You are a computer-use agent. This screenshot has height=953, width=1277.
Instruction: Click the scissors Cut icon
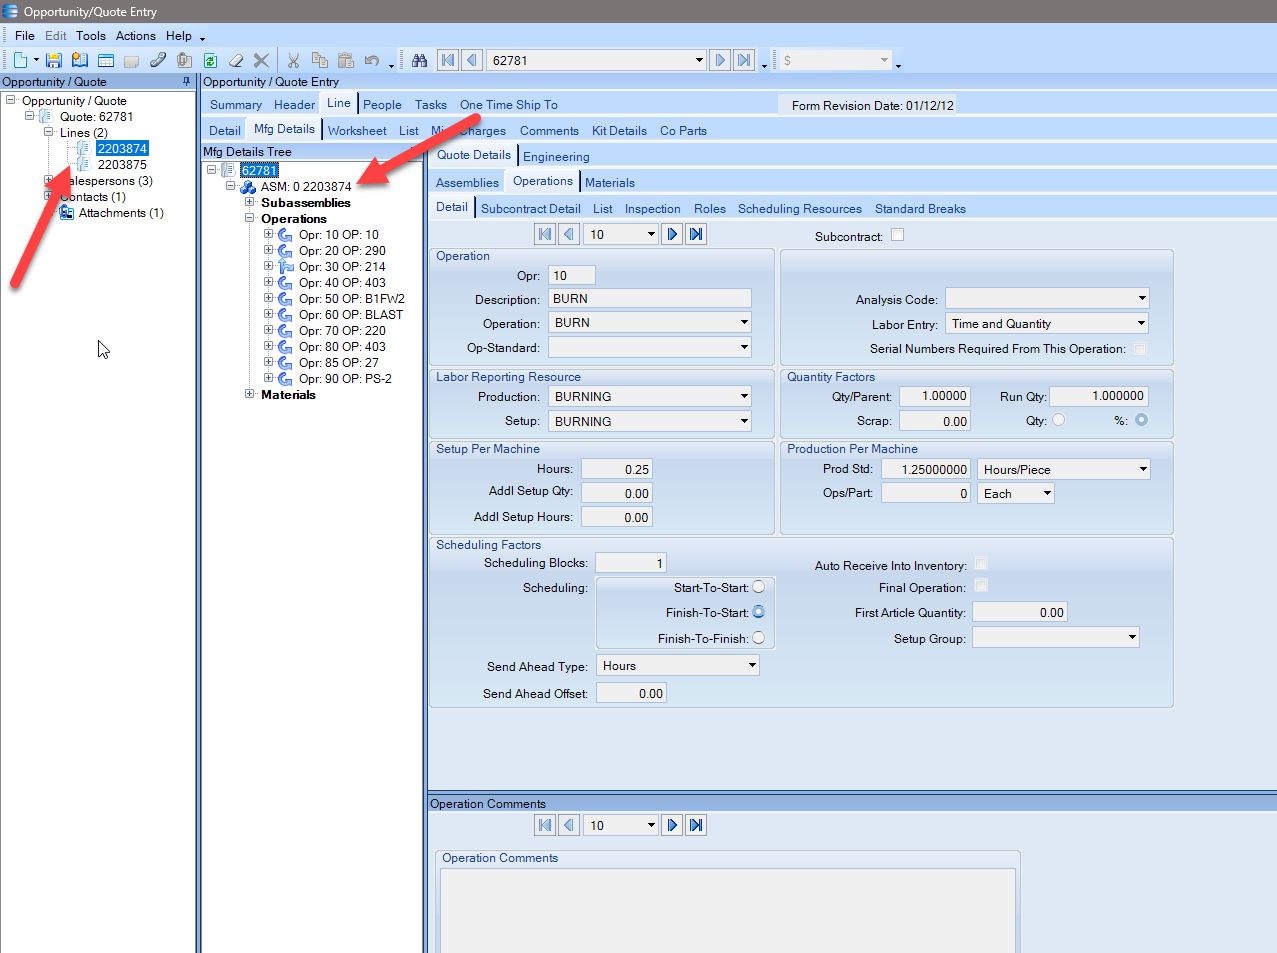click(293, 61)
